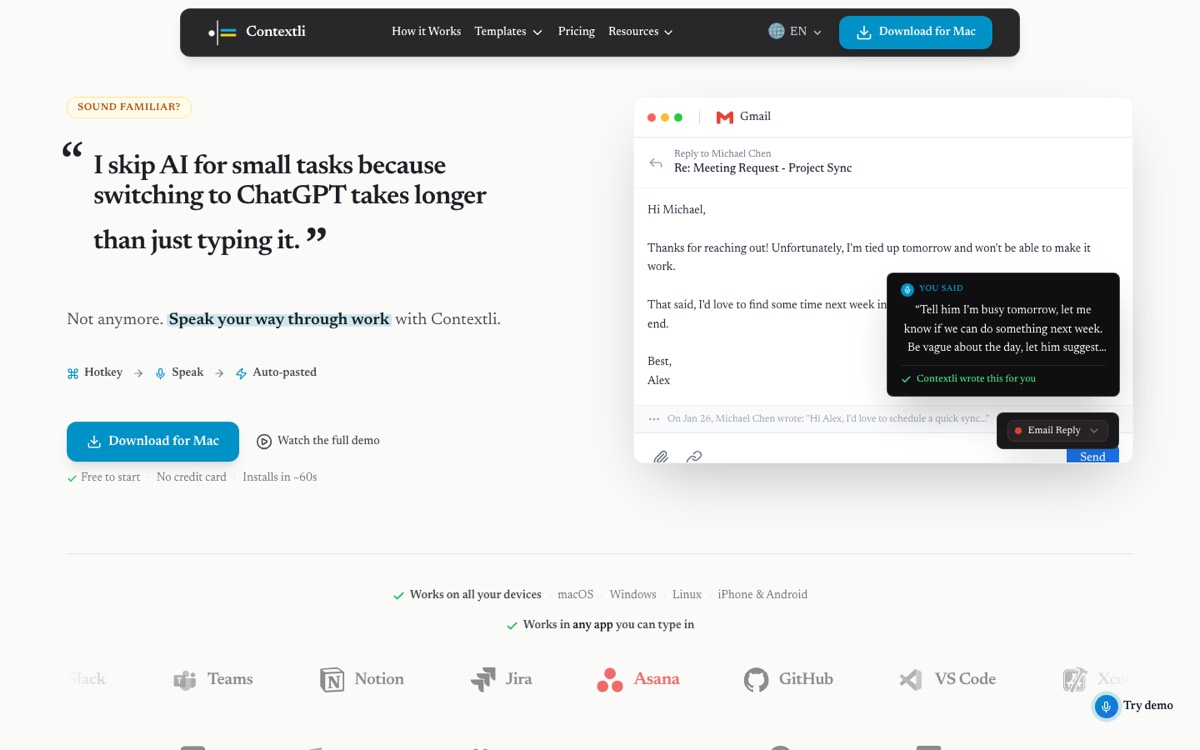
Task: Click the Sound Familiar badge
Action: click(129, 107)
